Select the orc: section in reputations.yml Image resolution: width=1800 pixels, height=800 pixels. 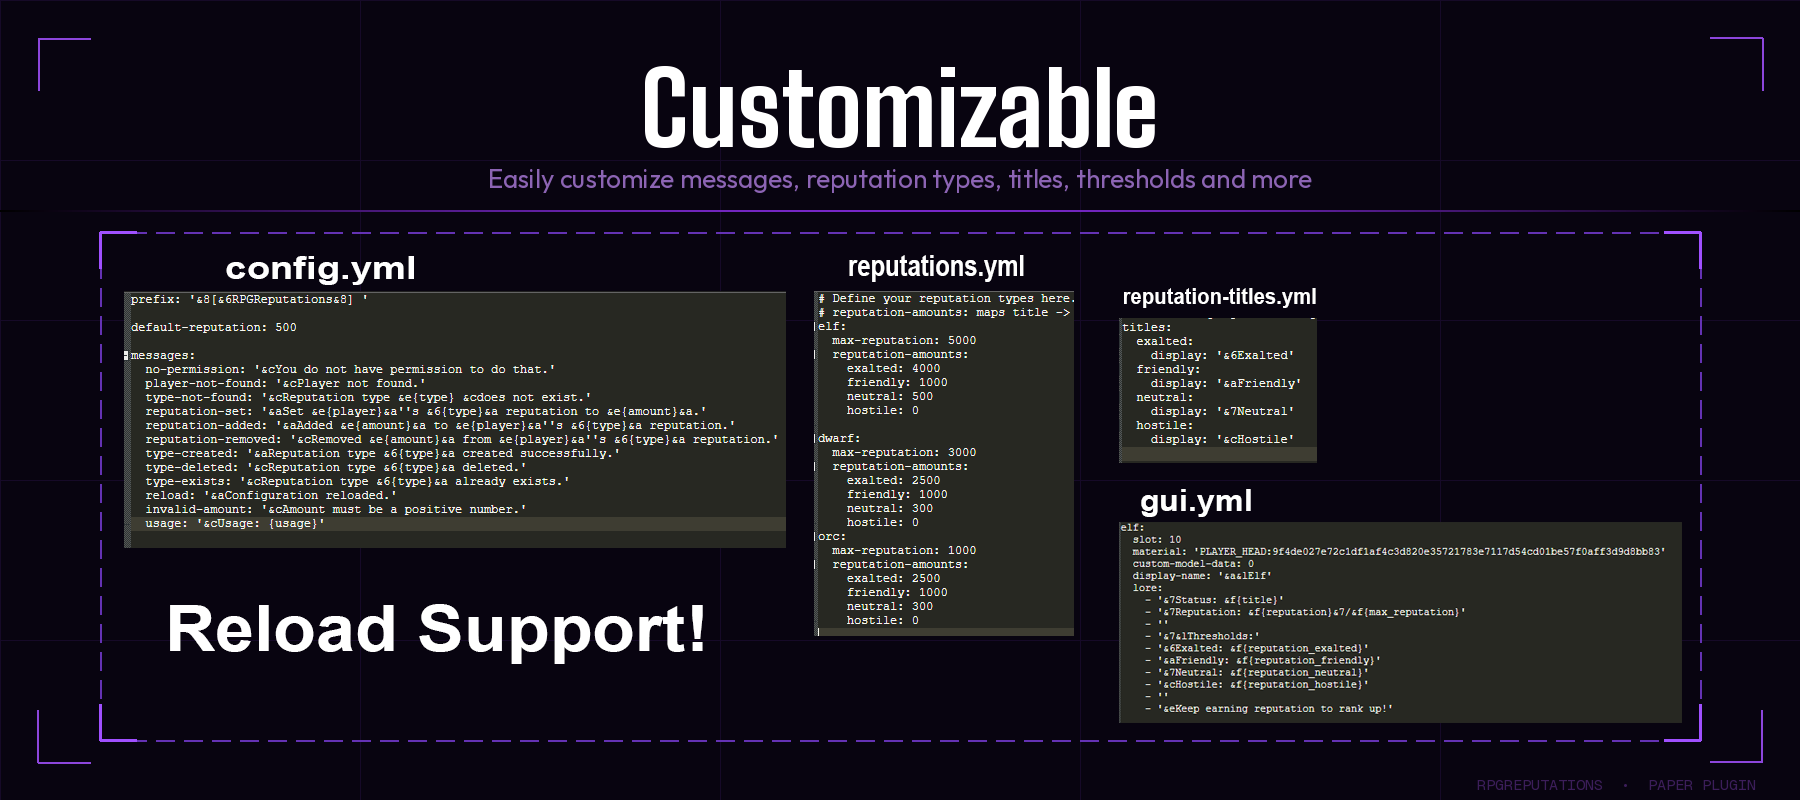pos(832,536)
